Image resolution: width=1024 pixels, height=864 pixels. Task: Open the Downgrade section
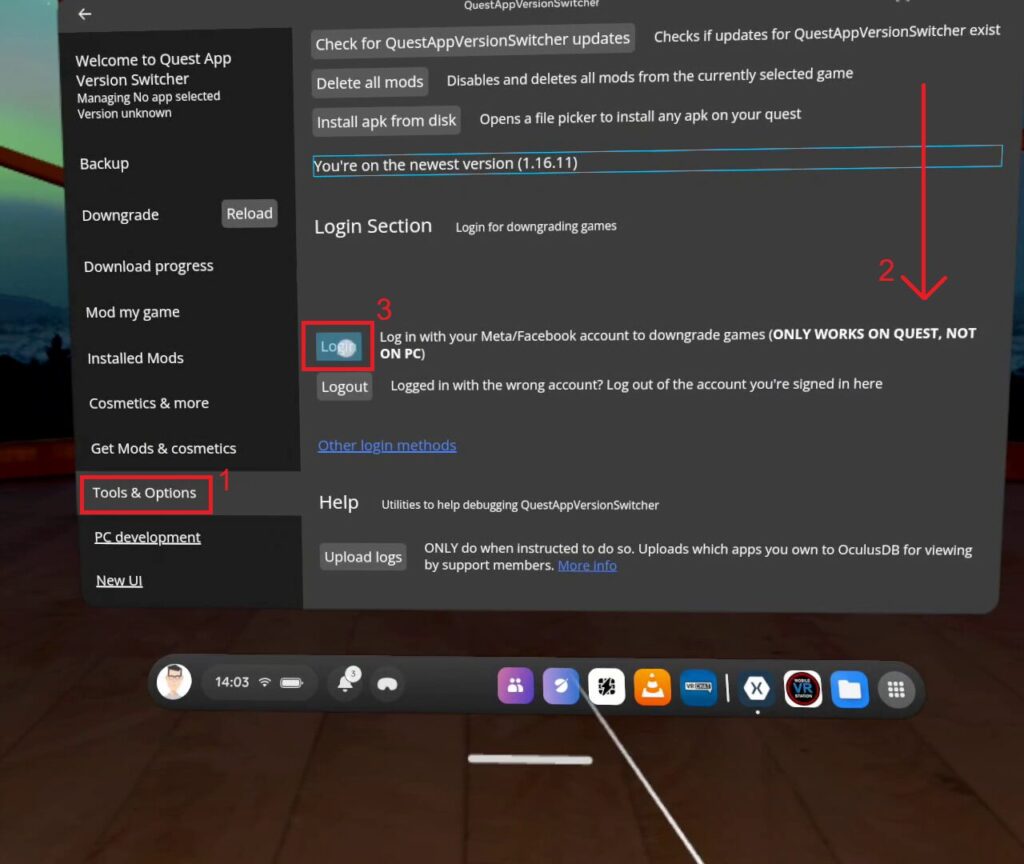coord(120,215)
